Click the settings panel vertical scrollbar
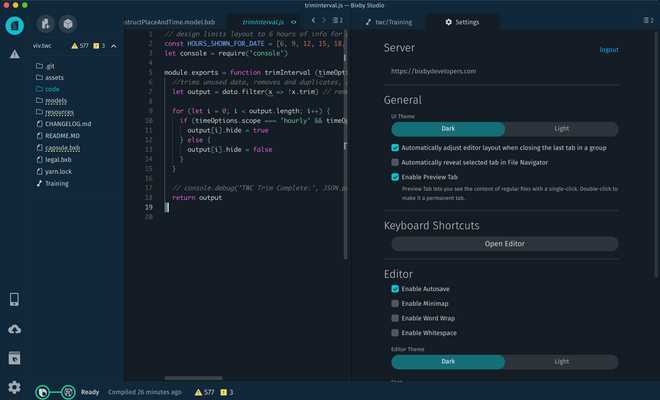The image size is (660, 400). [x=656, y=154]
